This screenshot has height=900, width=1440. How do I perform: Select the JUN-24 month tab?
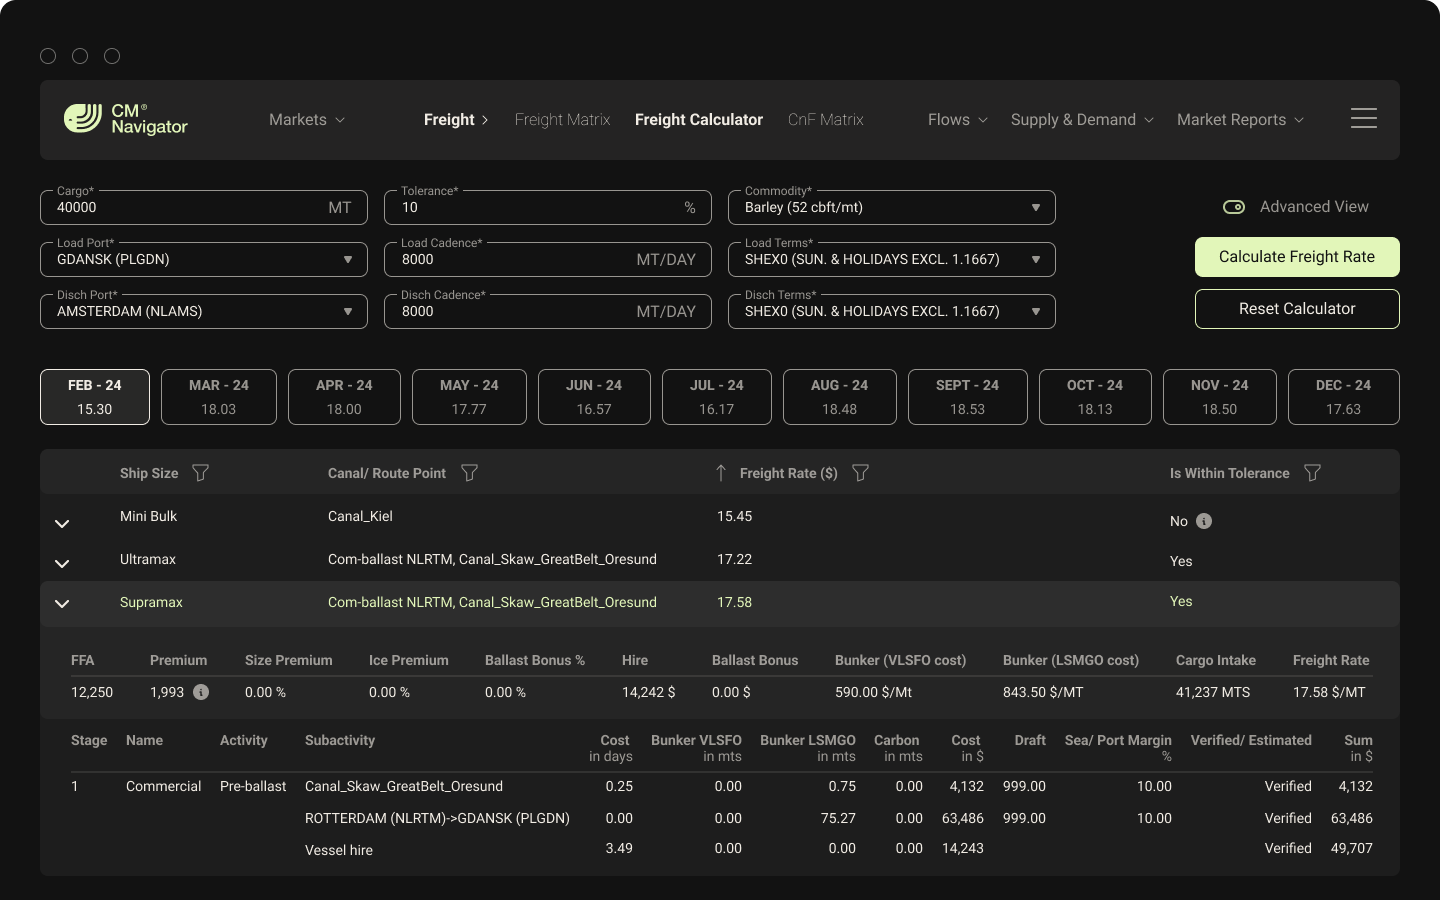594,396
